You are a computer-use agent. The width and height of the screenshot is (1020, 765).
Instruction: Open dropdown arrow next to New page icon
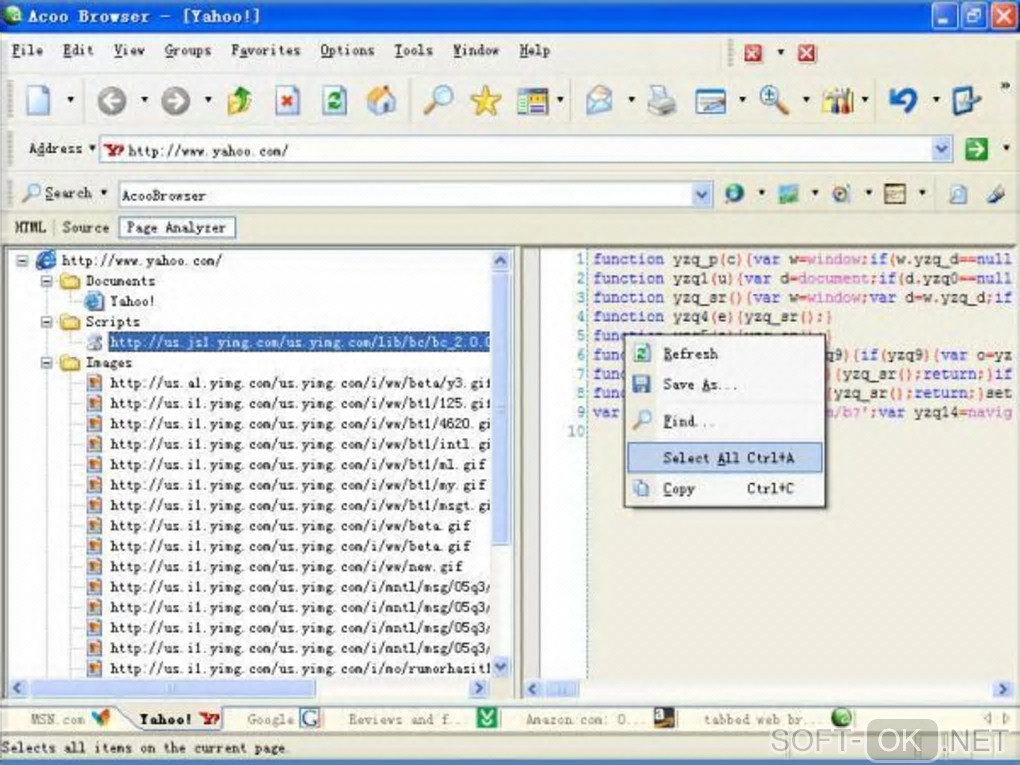click(70, 100)
